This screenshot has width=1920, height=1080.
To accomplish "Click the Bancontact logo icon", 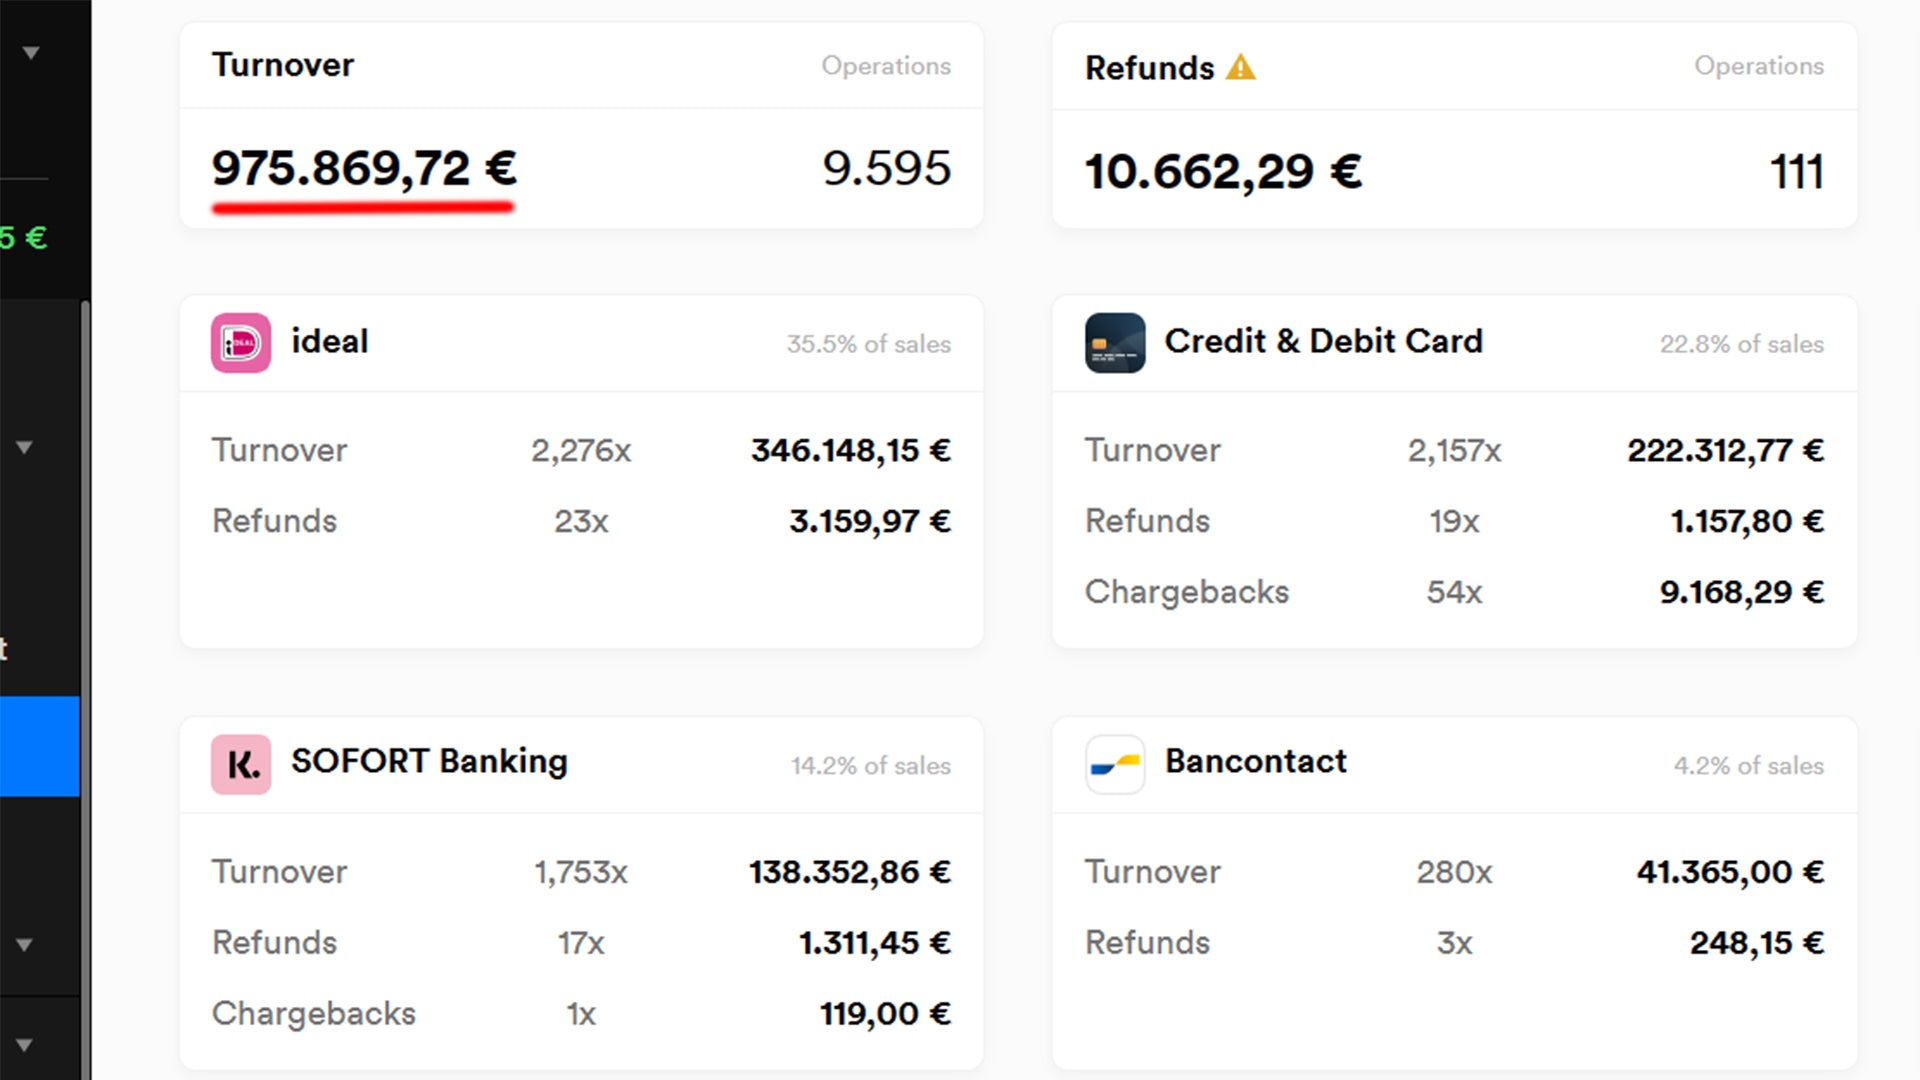I will (1114, 765).
